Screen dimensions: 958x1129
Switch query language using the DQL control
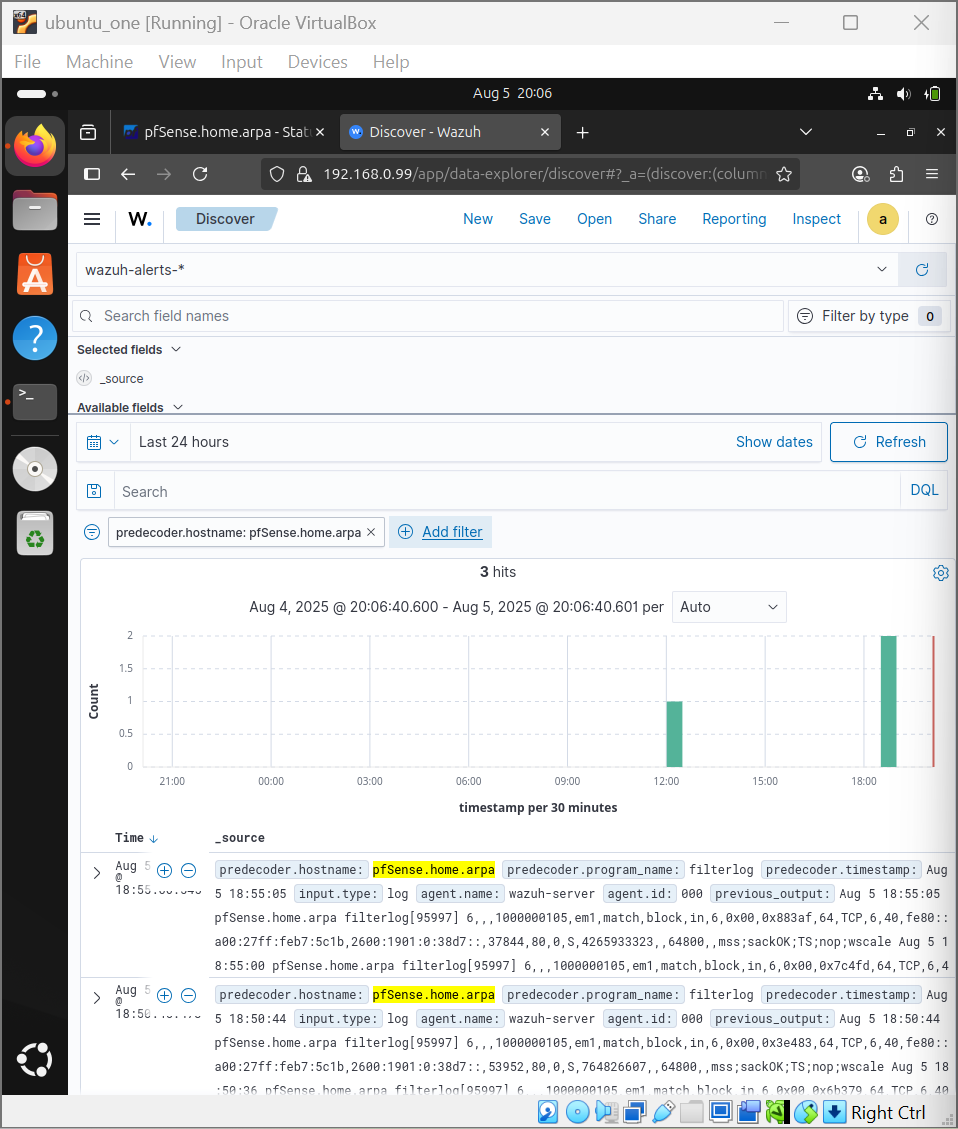pyautogui.click(x=924, y=490)
